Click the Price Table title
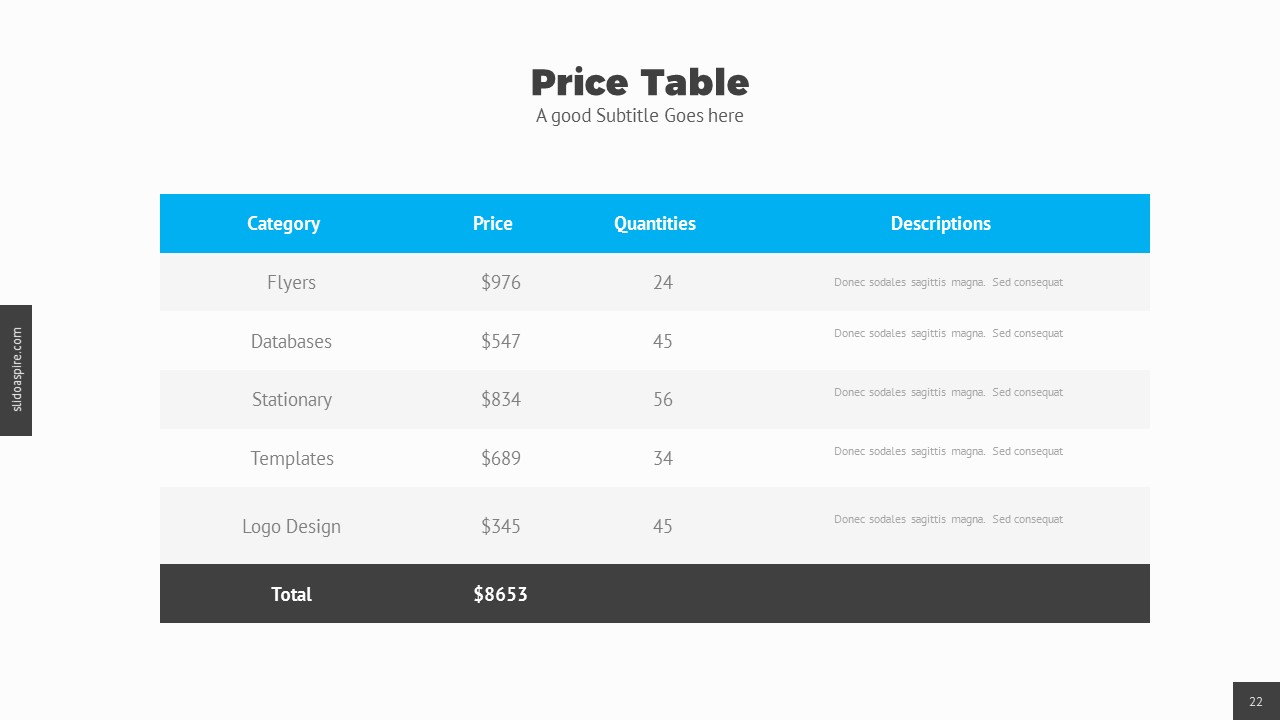 pos(640,82)
